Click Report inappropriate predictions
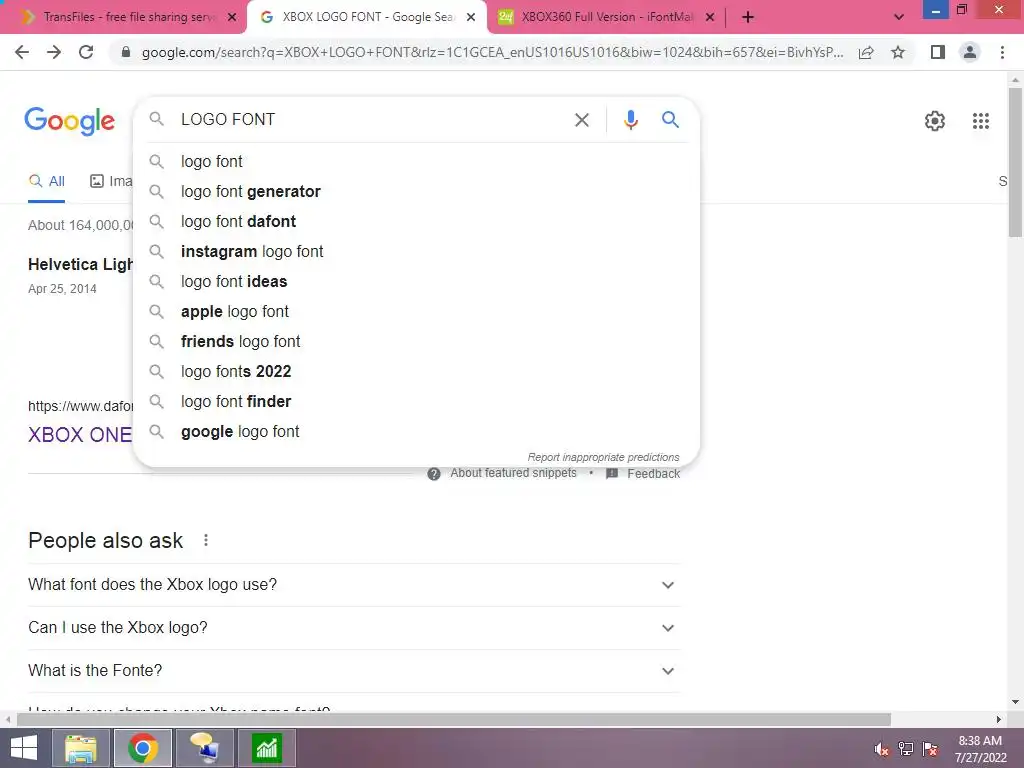 pos(603,457)
